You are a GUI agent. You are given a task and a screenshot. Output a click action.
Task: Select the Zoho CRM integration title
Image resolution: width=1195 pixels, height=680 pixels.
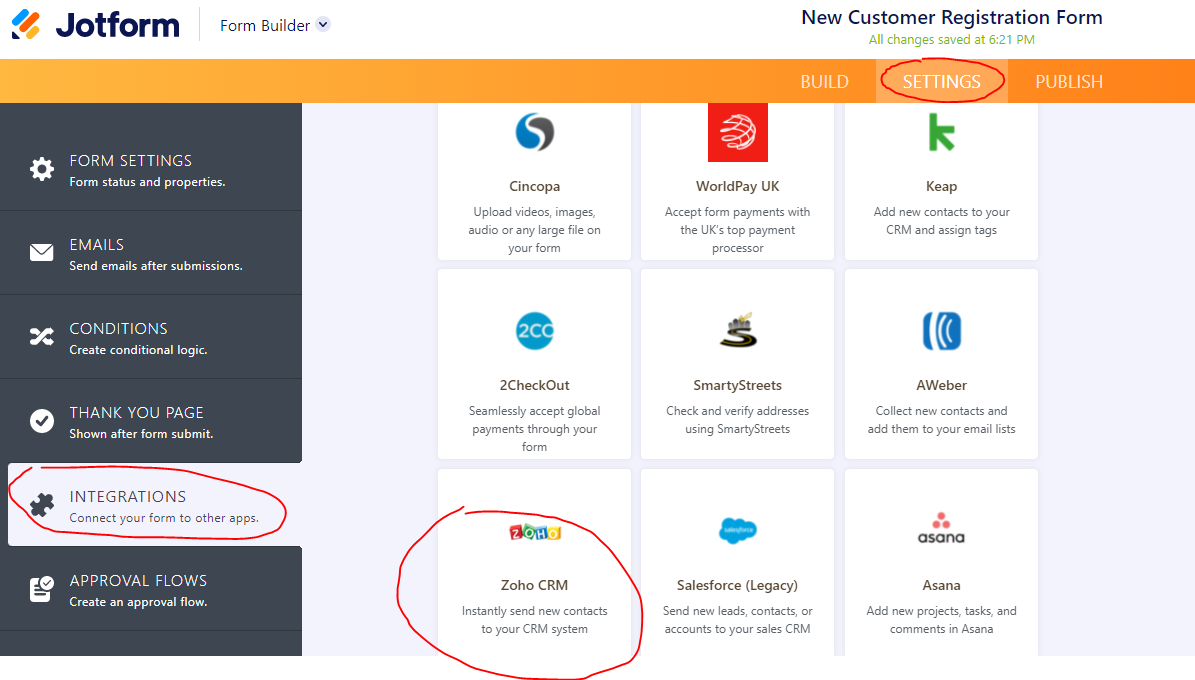(534, 585)
